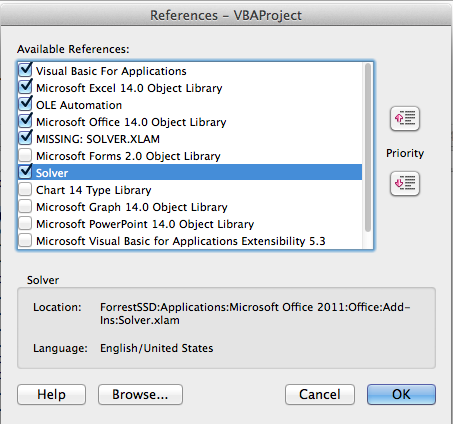Select 'Microsoft Office 14.0 Object Library' row
The image size is (453, 424).
pyautogui.click(x=190, y=122)
